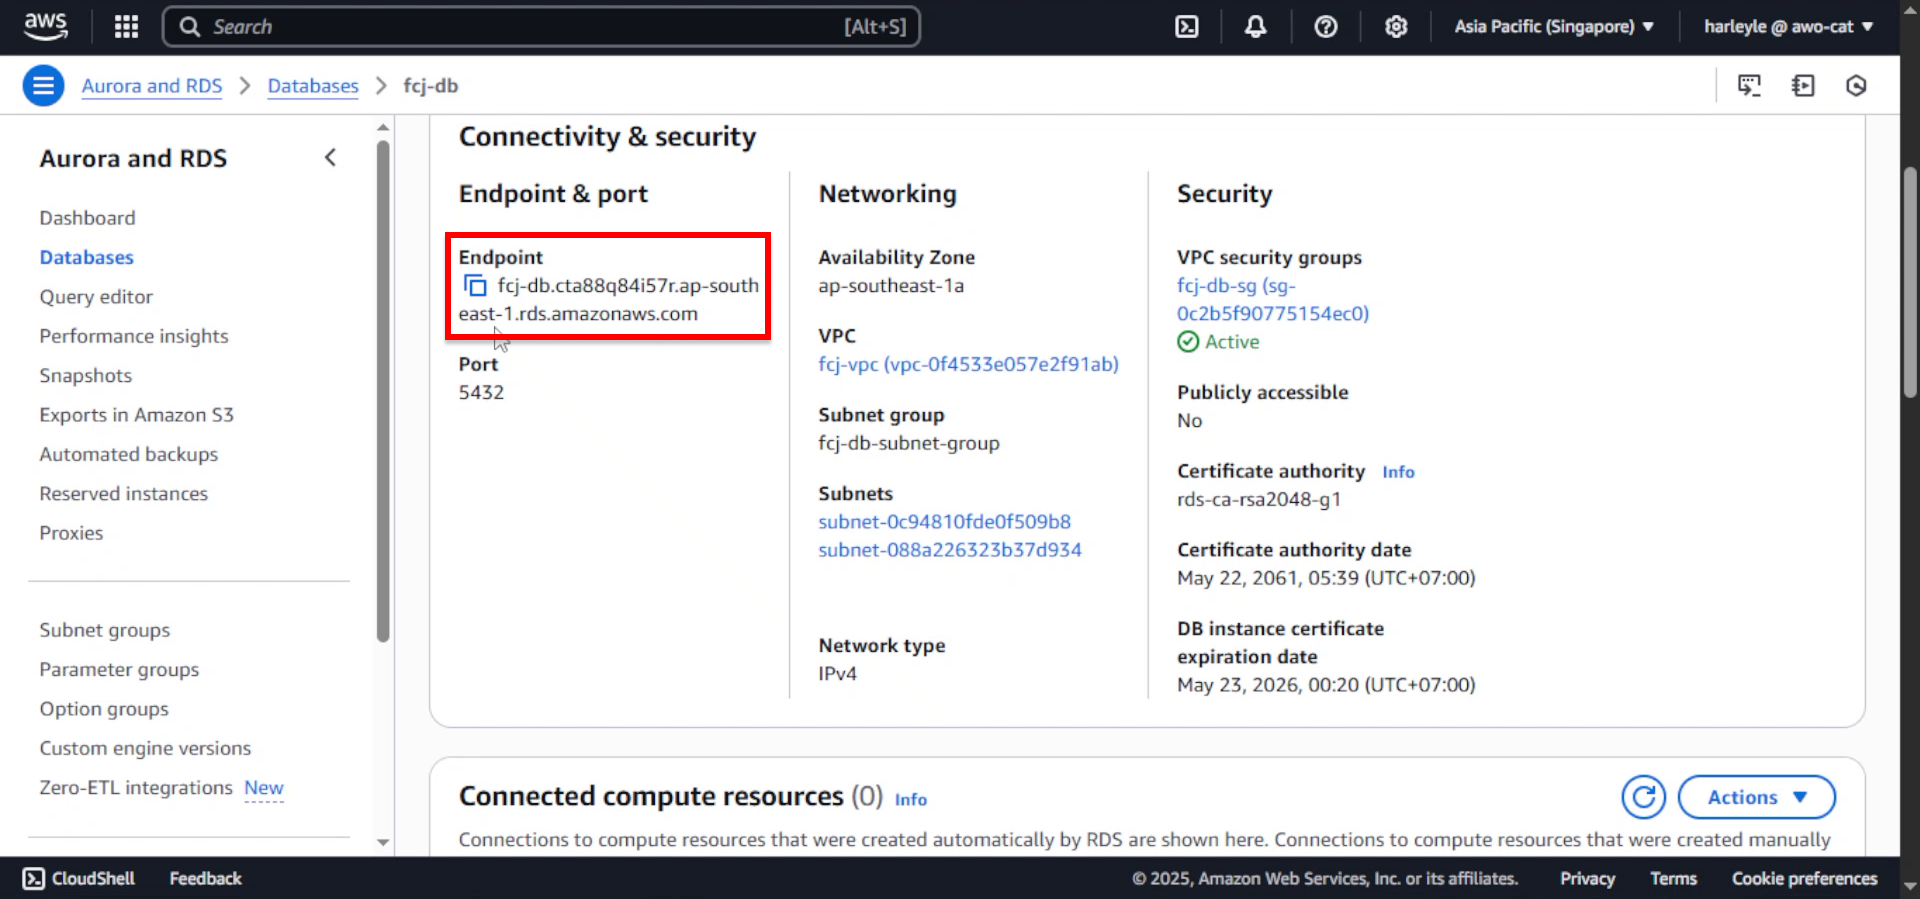Select the fcj-db-subnet-group text

pyautogui.click(x=908, y=443)
